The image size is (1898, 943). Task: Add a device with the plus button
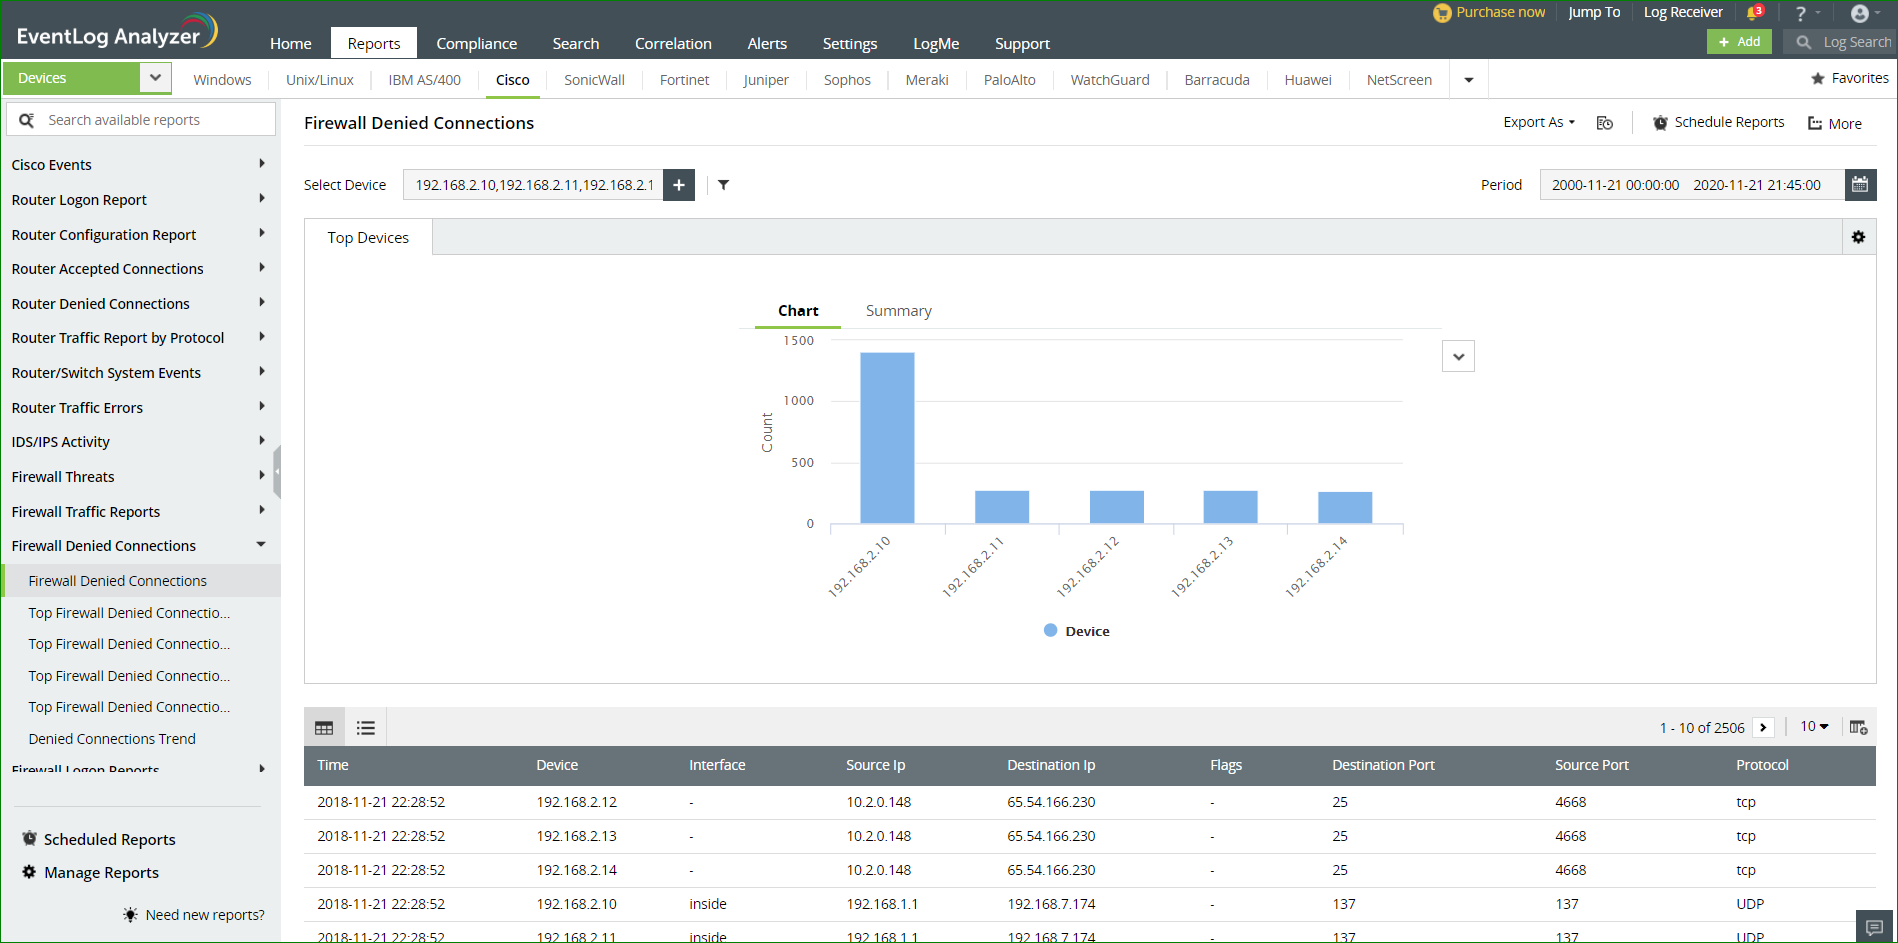click(679, 185)
